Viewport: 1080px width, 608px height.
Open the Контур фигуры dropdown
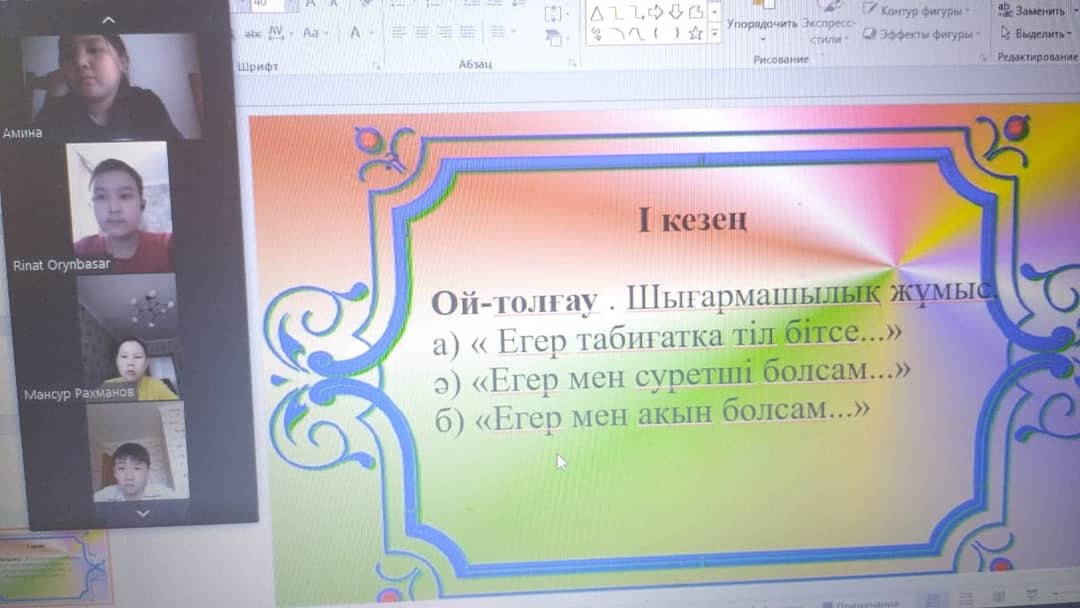tap(918, 11)
